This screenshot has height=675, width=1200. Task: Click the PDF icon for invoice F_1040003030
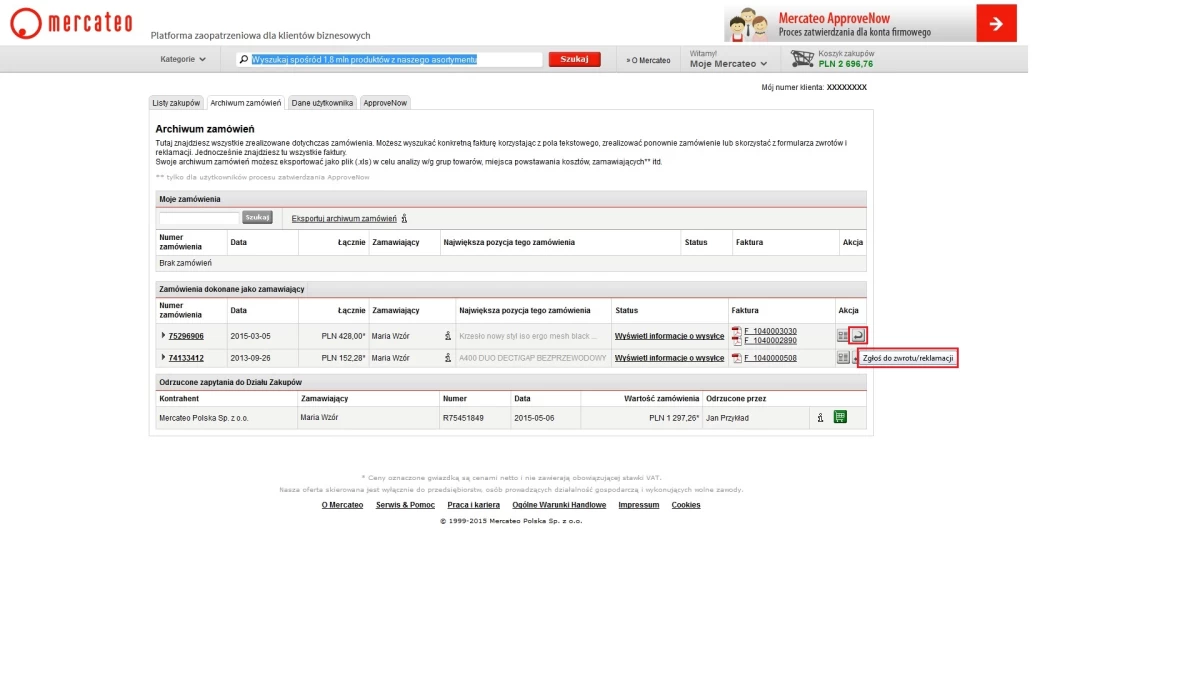(737, 331)
